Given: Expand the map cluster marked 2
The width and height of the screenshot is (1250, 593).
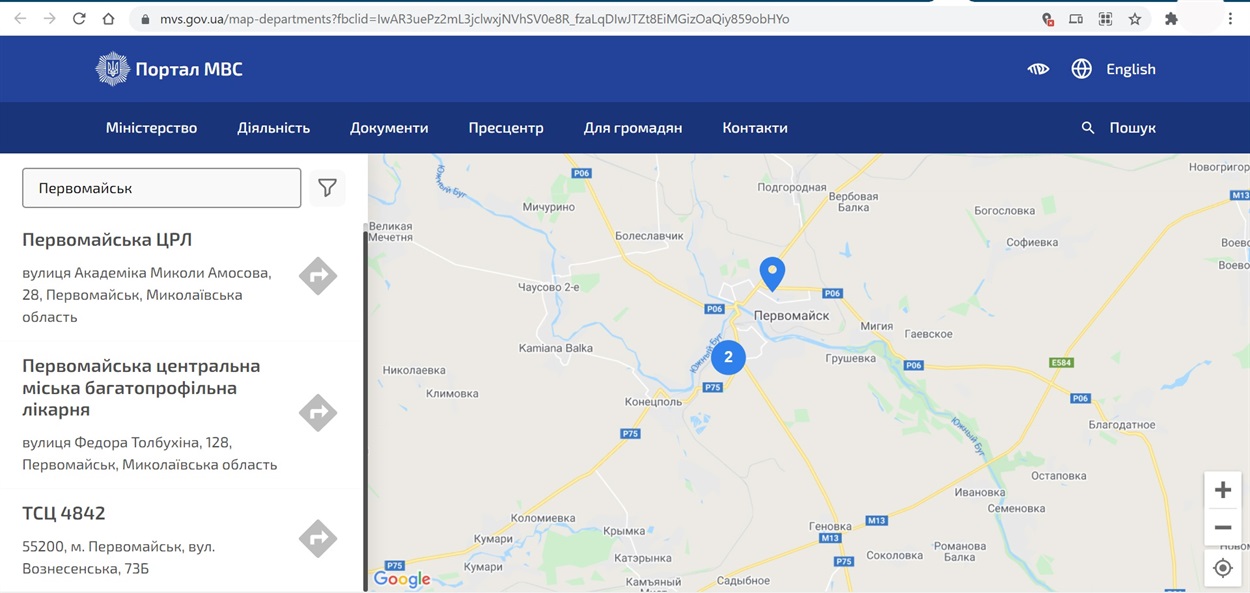Looking at the screenshot, I should pos(728,357).
